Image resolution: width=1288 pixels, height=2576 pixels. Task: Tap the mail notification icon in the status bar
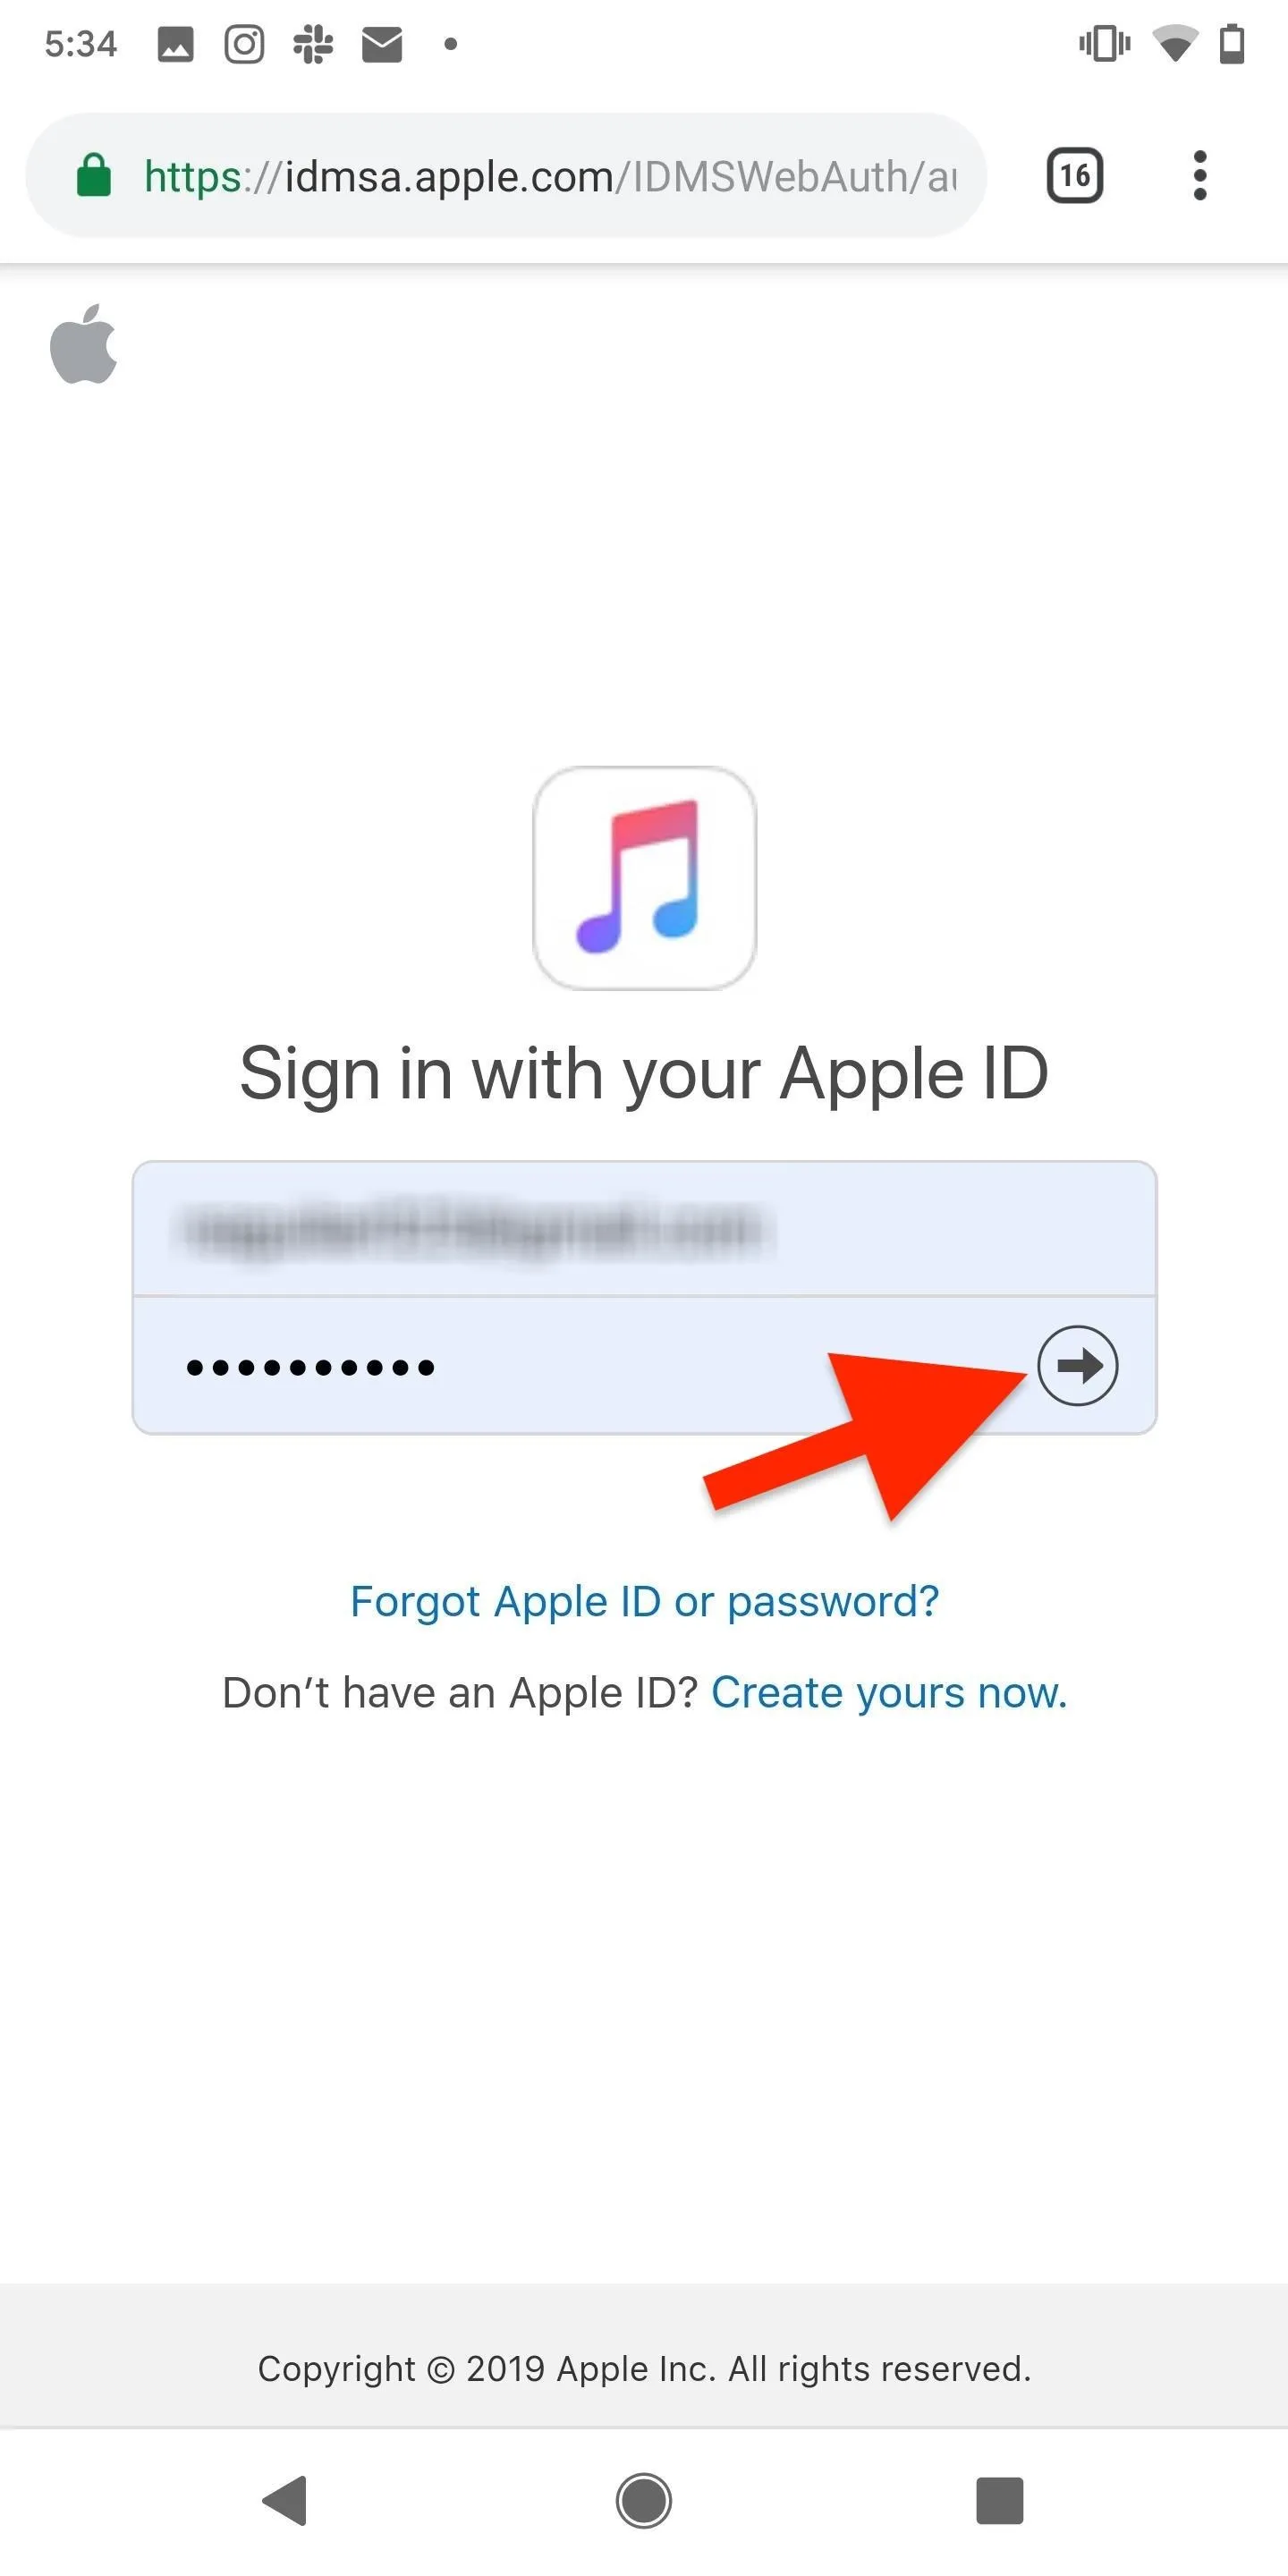point(382,44)
